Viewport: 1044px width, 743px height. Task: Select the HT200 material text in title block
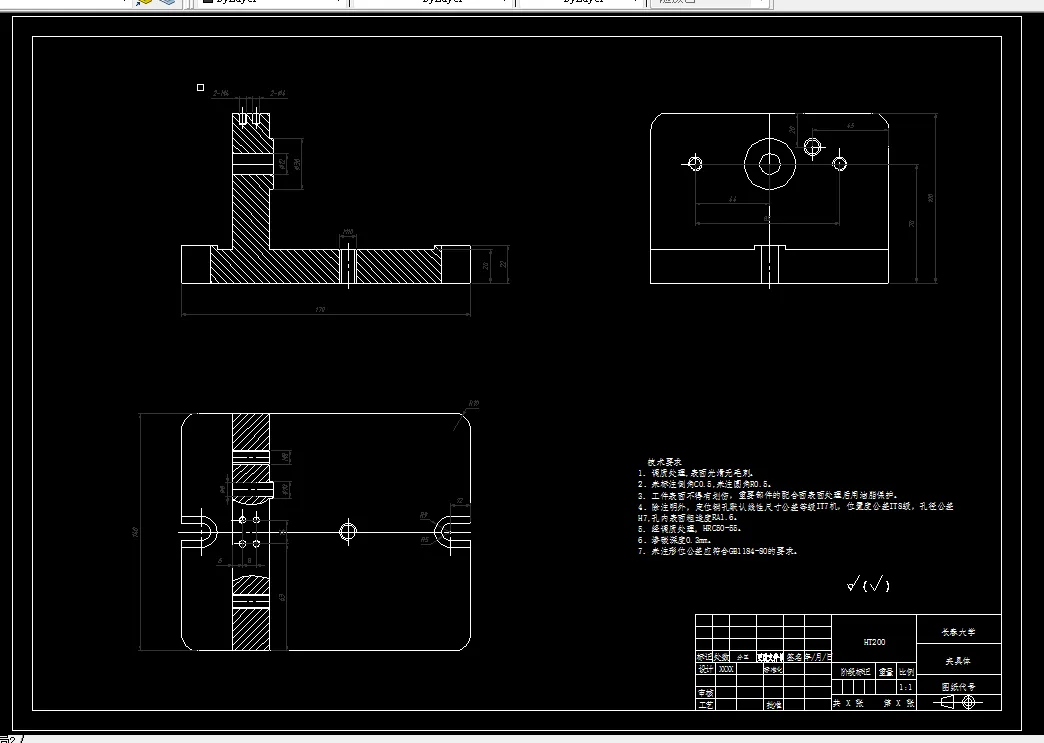tap(874, 642)
